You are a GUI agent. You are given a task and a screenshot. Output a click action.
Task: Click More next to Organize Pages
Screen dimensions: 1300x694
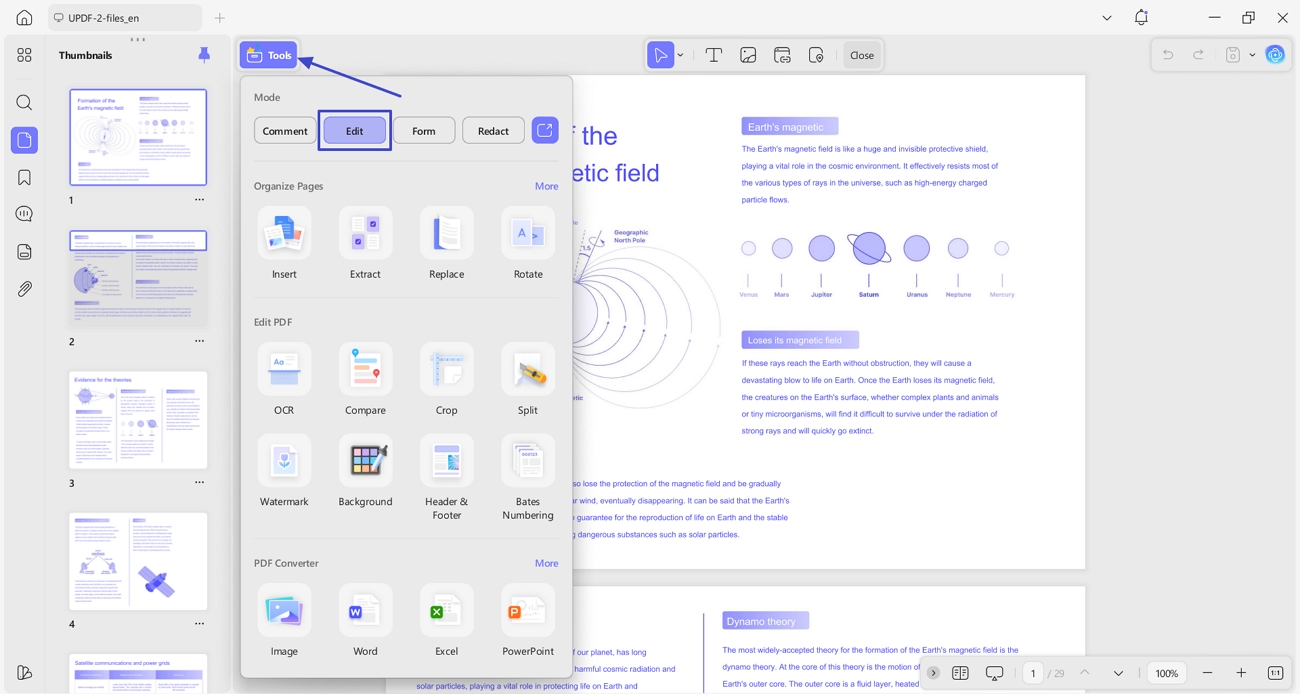pyautogui.click(x=546, y=186)
